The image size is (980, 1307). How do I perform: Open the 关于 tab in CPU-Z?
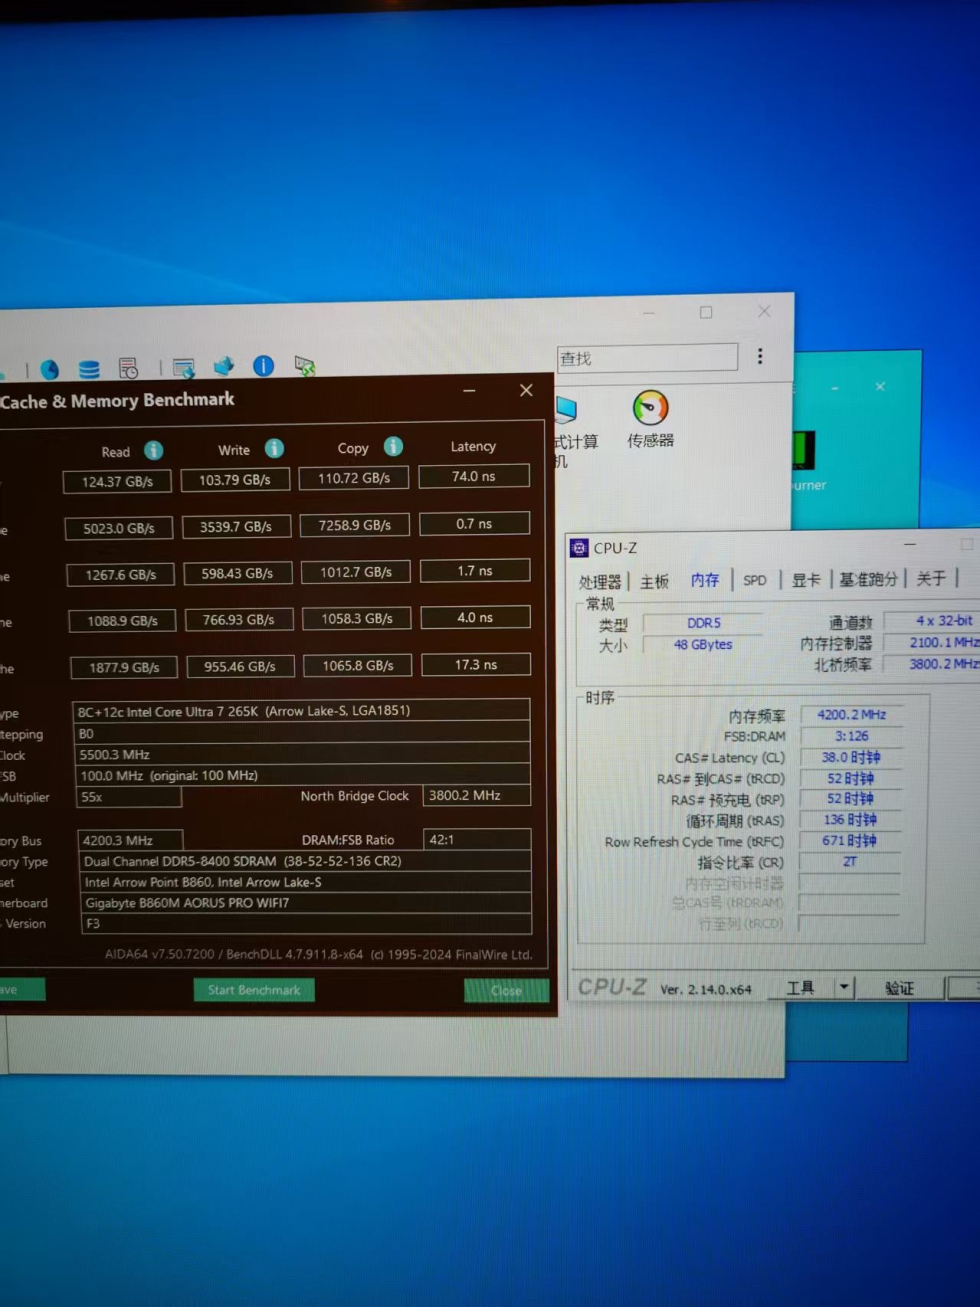(931, 578)
